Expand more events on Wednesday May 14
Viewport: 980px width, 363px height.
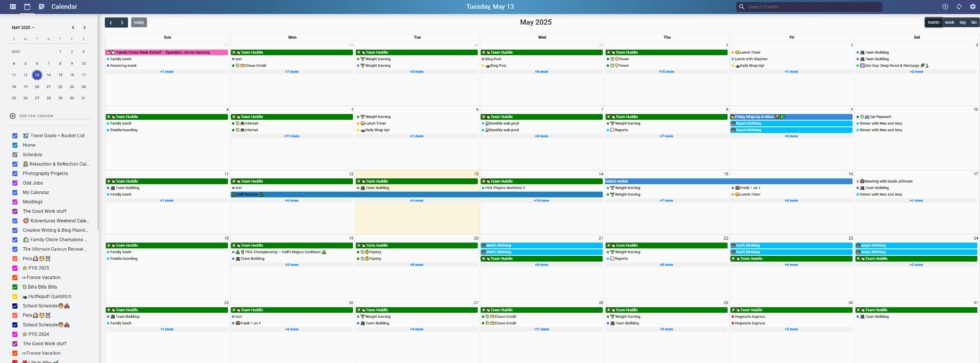click(542, 201)
